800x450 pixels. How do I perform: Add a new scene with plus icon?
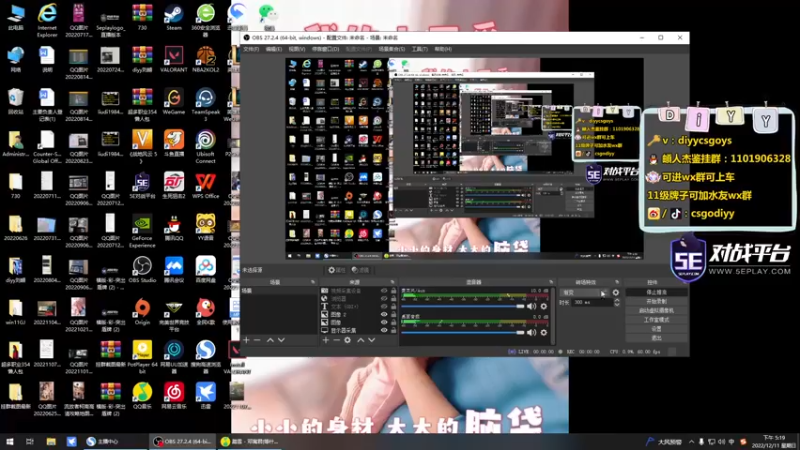[x=246, y=340]
